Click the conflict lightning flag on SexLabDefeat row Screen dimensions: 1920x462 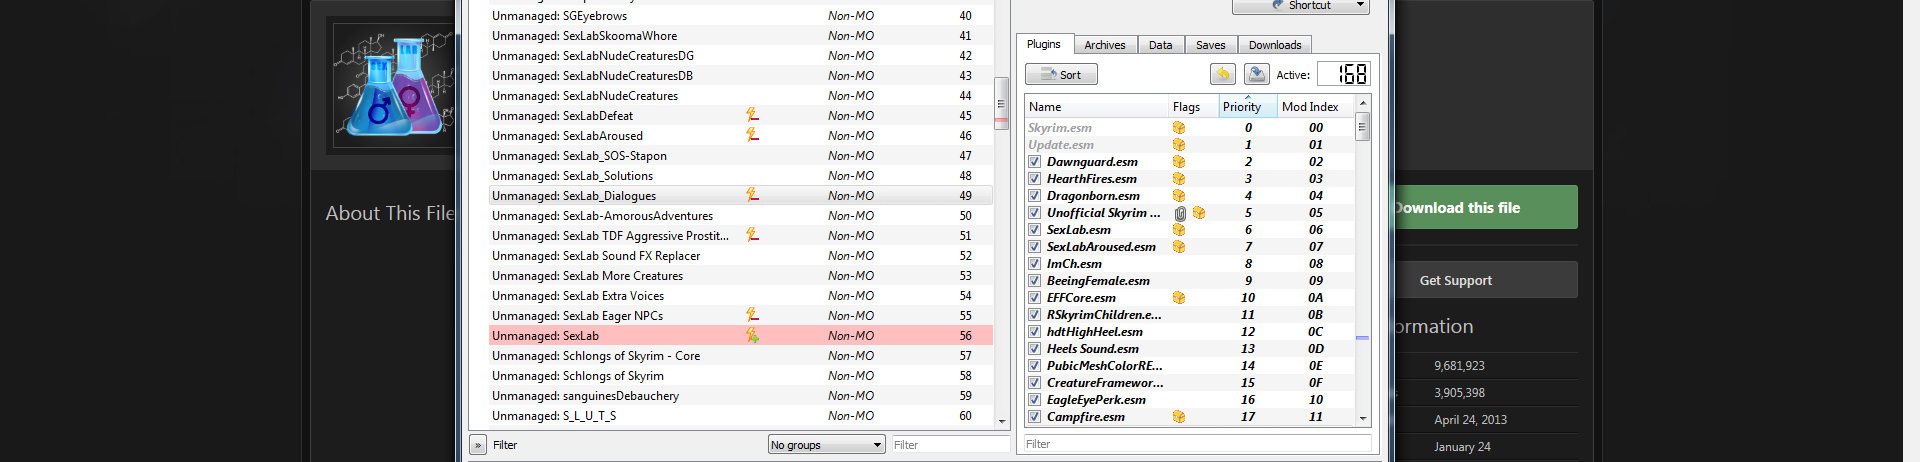[752, 115]
